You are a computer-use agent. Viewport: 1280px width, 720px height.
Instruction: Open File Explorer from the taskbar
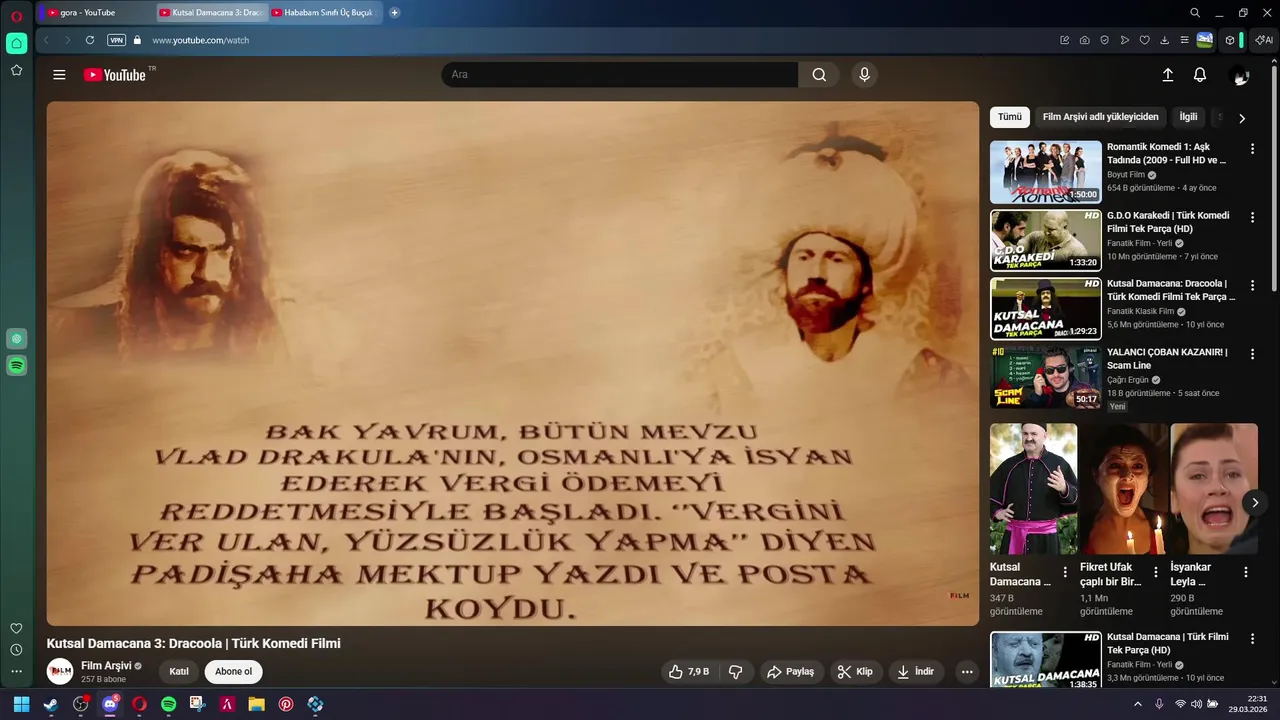pos(257,704)
